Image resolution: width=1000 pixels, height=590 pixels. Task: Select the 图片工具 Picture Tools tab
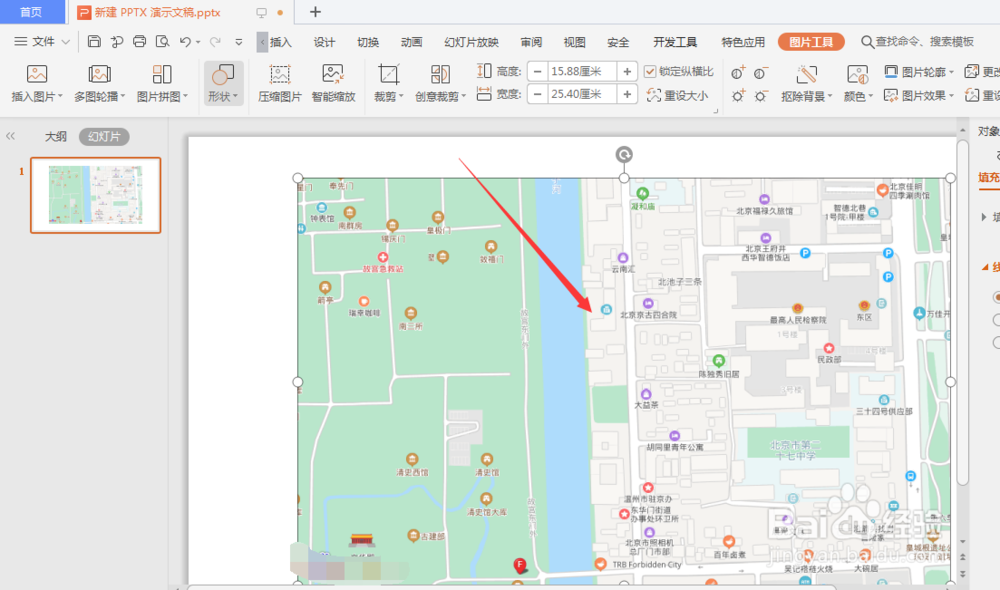point(811,42)
